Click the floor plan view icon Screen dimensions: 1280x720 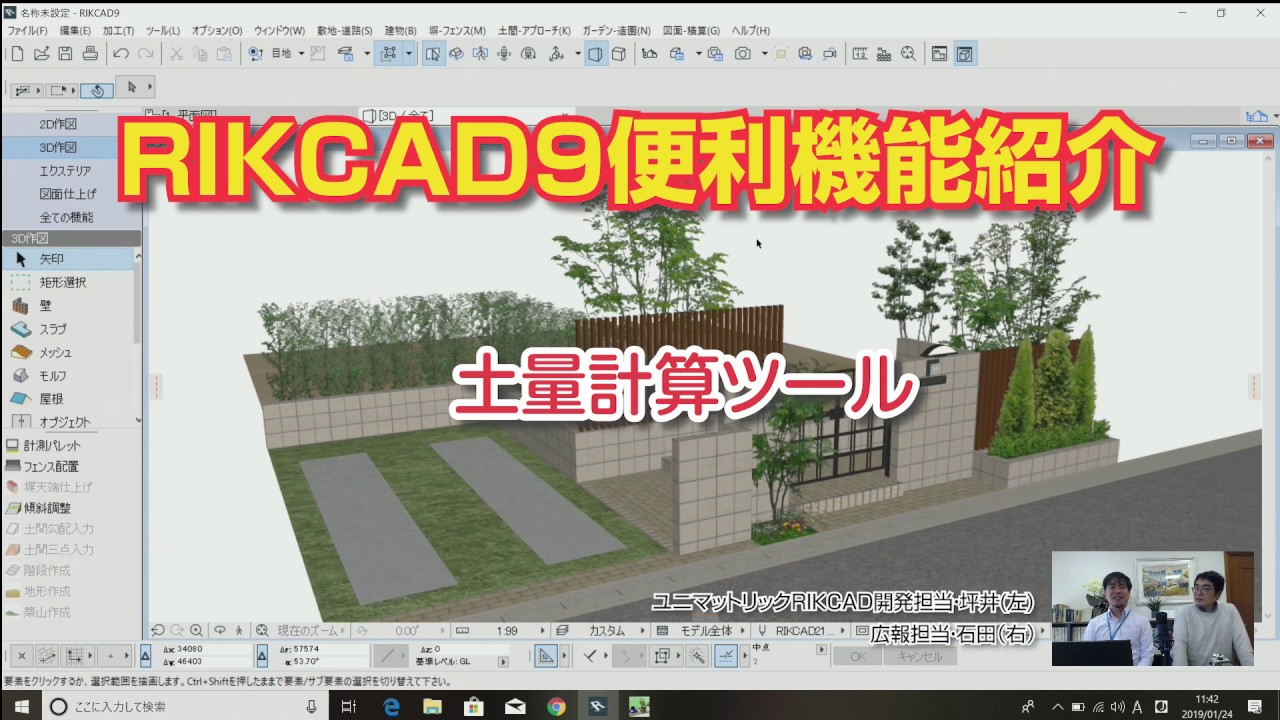(432, 54)
